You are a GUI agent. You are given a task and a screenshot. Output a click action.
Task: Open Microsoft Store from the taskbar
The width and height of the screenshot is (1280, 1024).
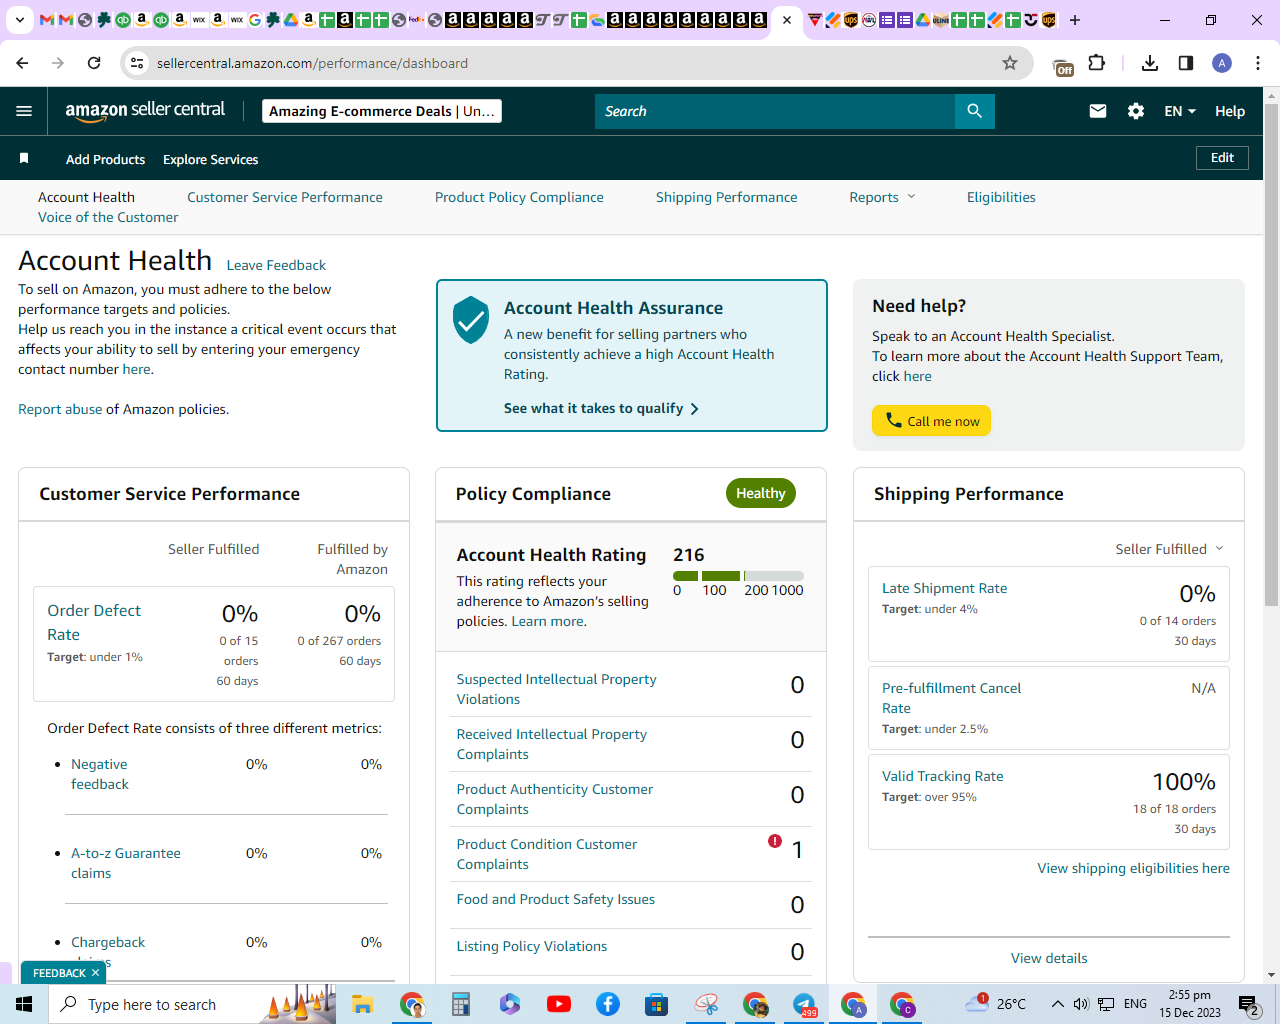point(657,1004)
